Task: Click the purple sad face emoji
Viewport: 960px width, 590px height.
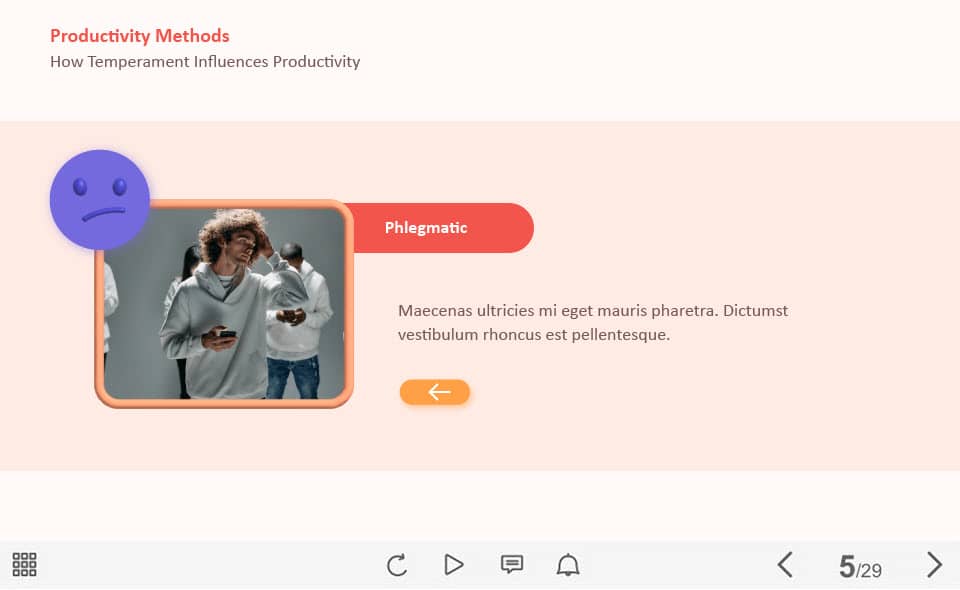Action: click(x=100, y=200)
